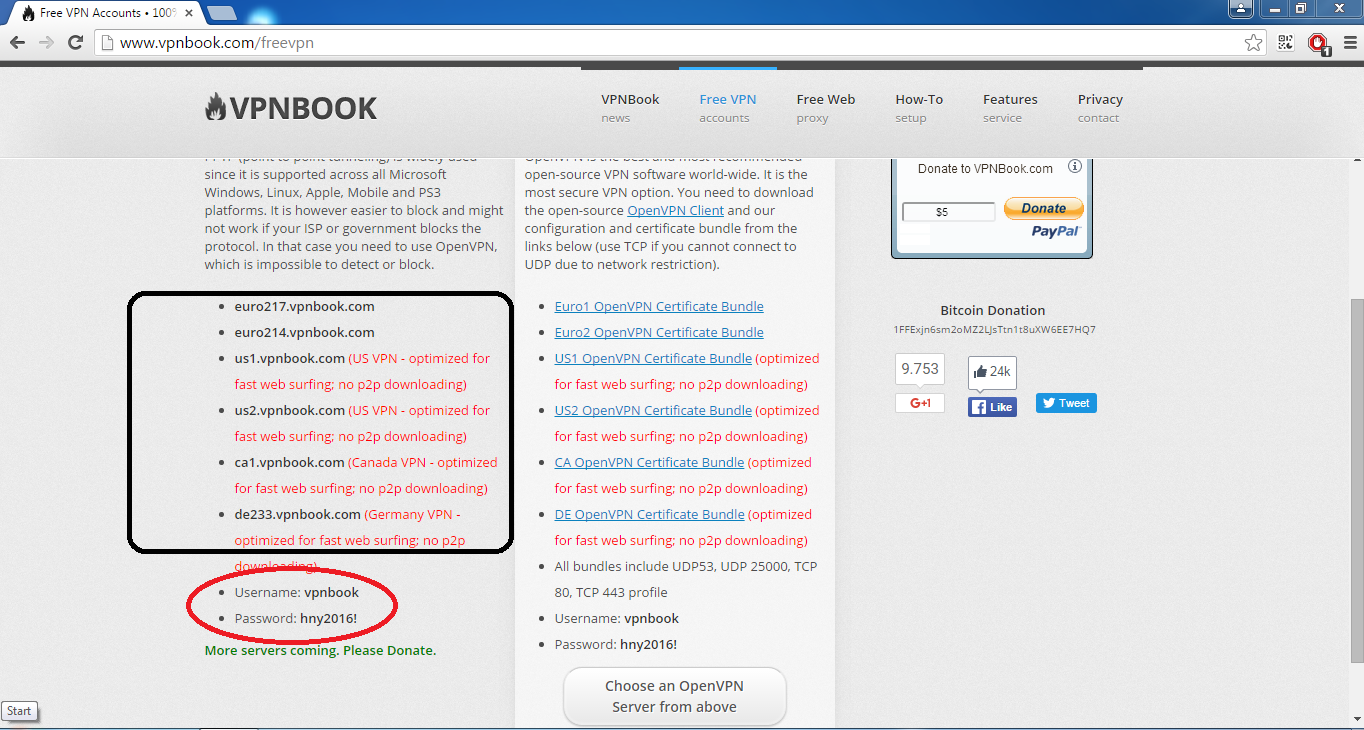Click the Facebook Like button
Viewport: 1364px width, 730px height.
[x=992, y=407]
